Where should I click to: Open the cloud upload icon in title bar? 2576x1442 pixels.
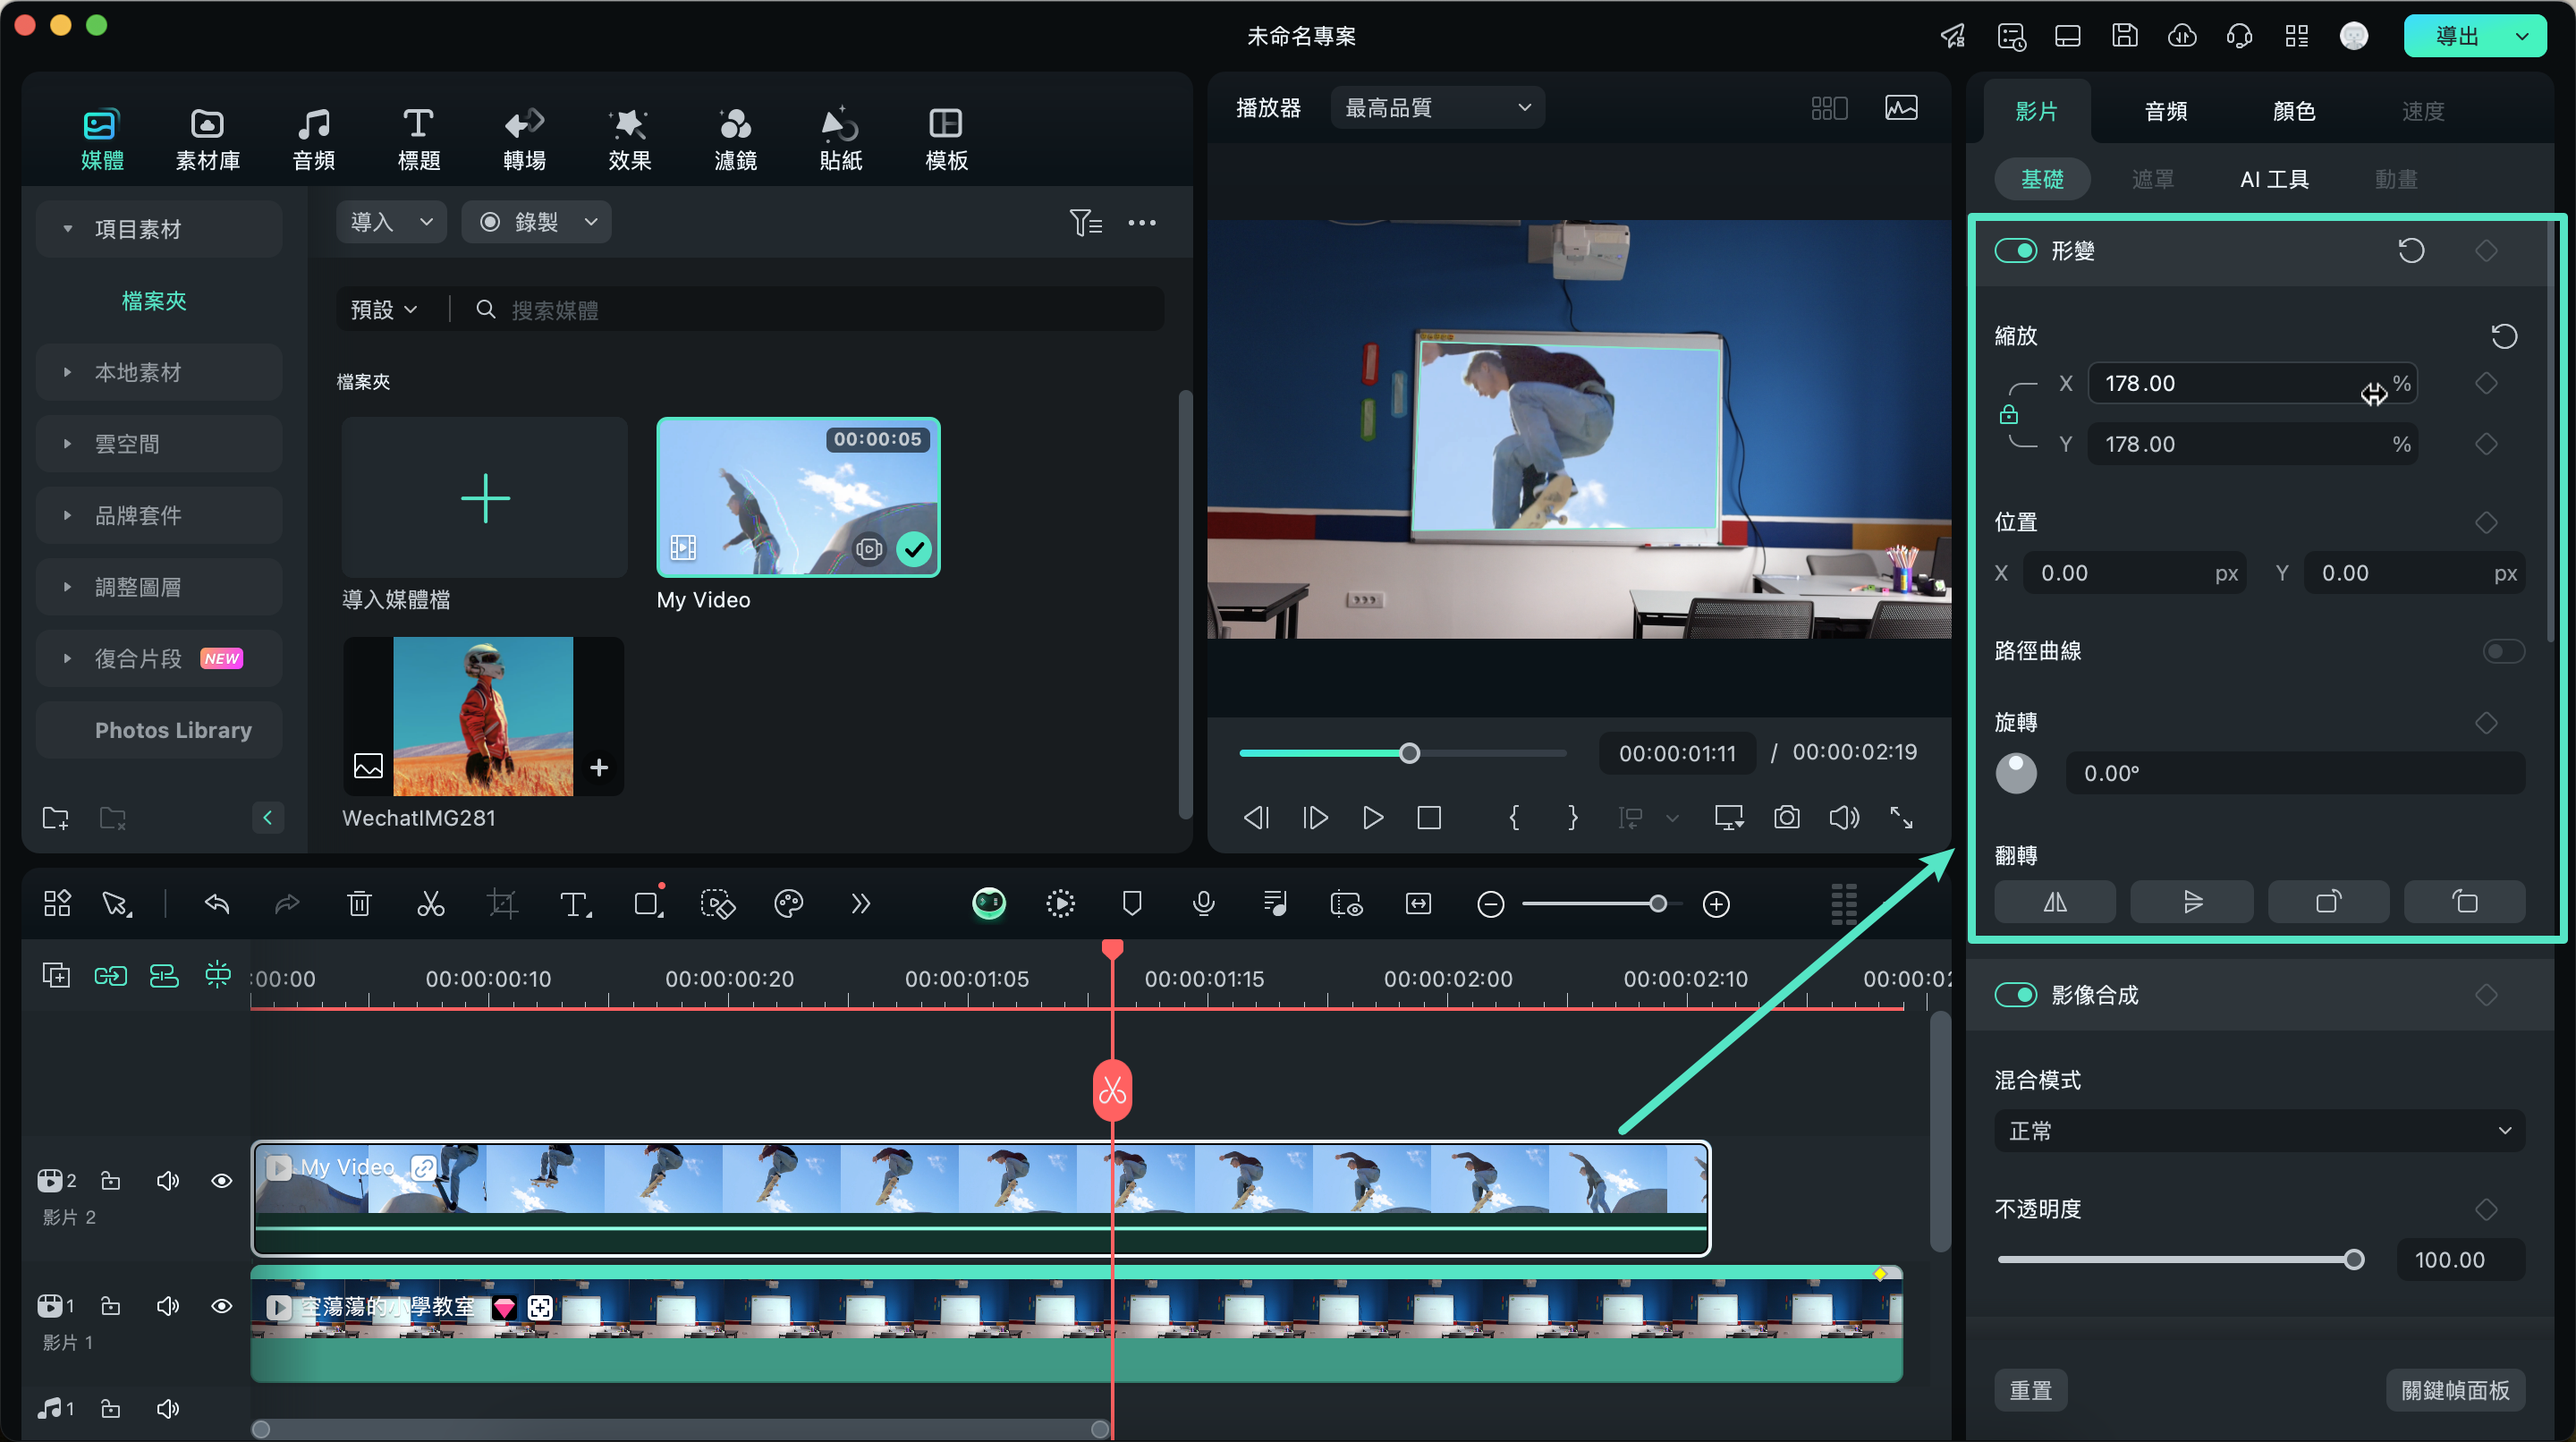point(2182,36)
